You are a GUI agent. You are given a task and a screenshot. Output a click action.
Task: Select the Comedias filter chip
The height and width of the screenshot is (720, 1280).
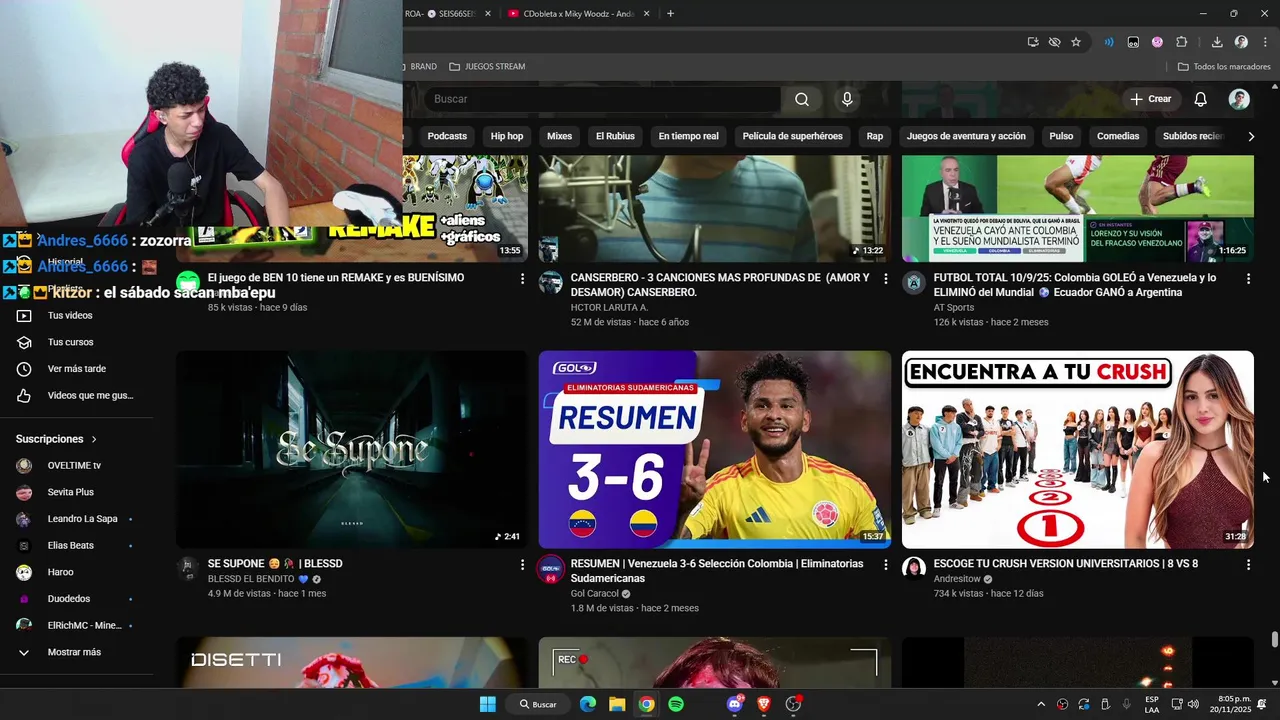click(1118, 136)
